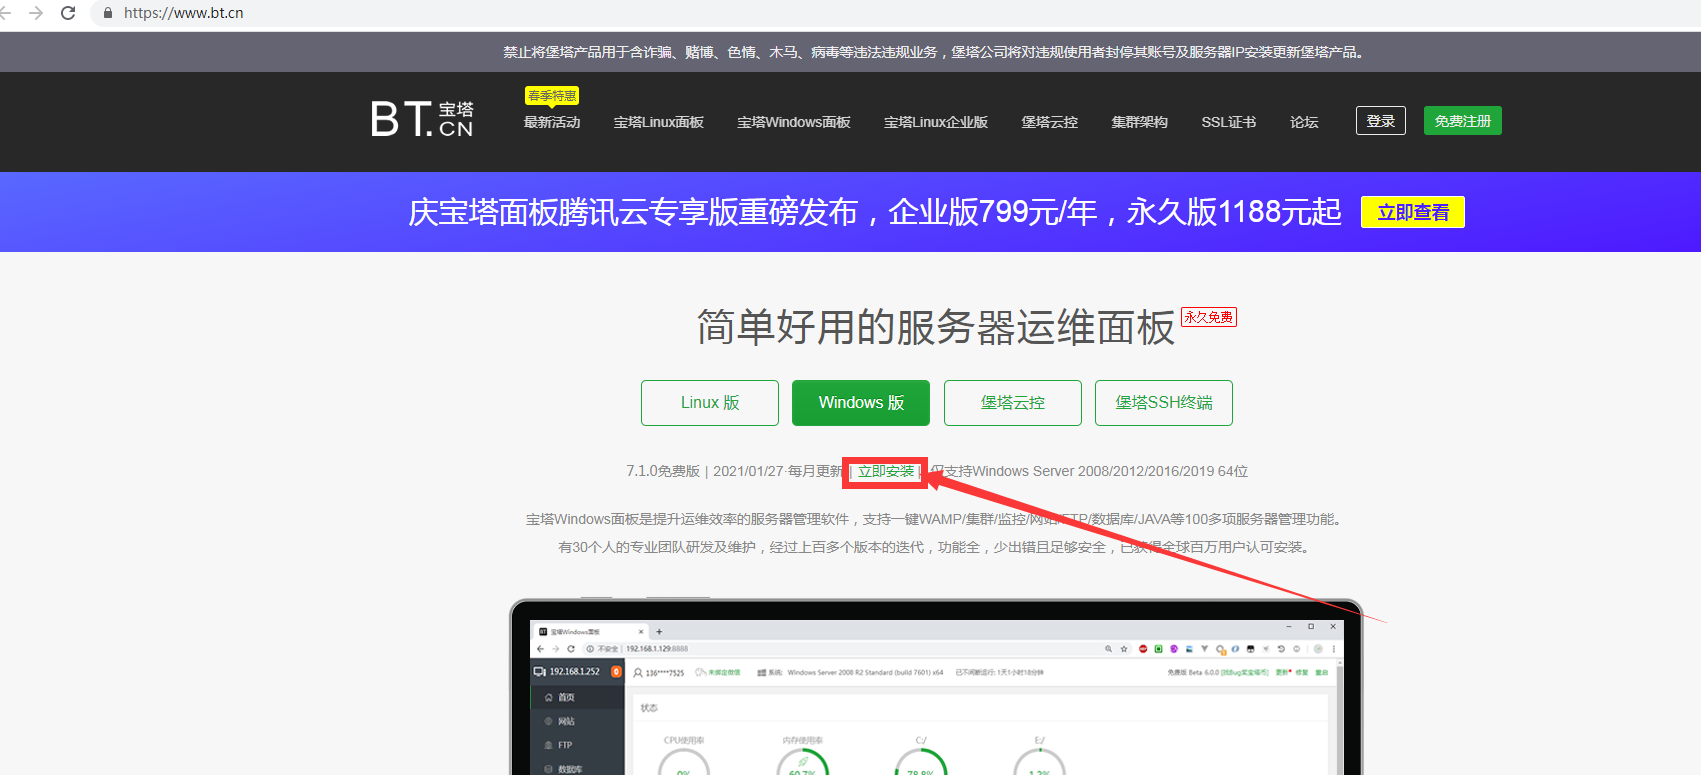Reload the page with the refresh icon
The width and height of the screenshot is (1701, 775).
pos(68,13)
